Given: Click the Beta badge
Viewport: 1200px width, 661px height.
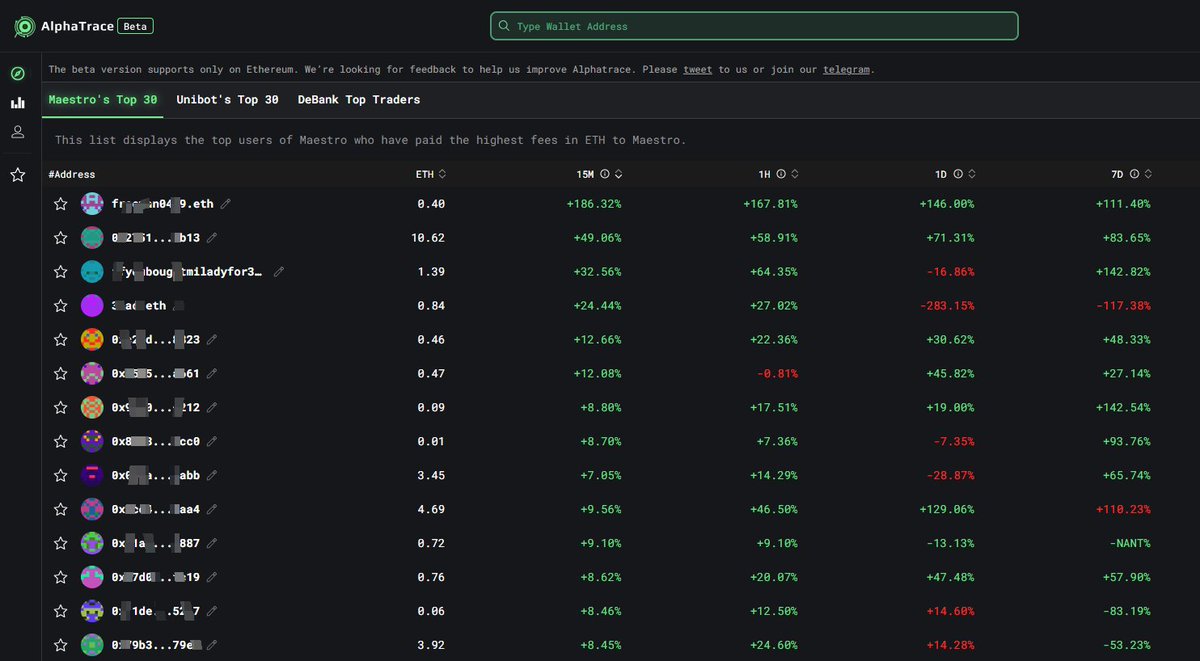Looking at the screenshot, I should click(x=135, y=27).
